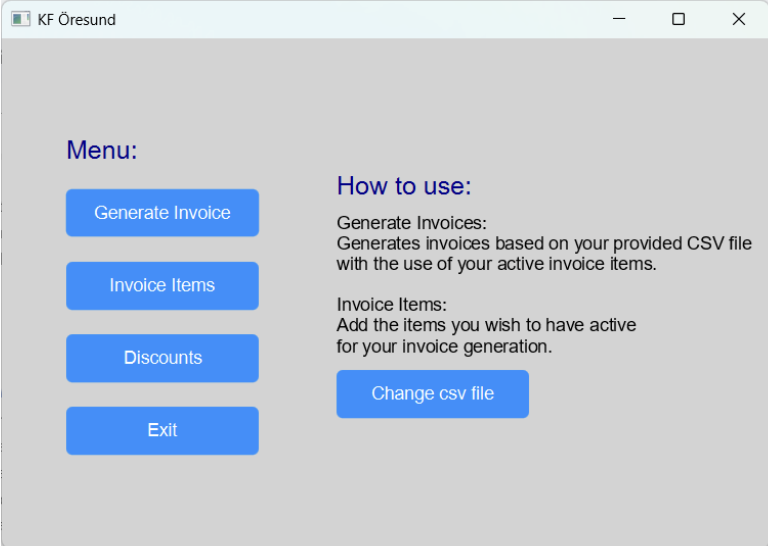Select the Generate Invoices: instruction label
This screenshot has height=546, width=768.
point(411,222)
